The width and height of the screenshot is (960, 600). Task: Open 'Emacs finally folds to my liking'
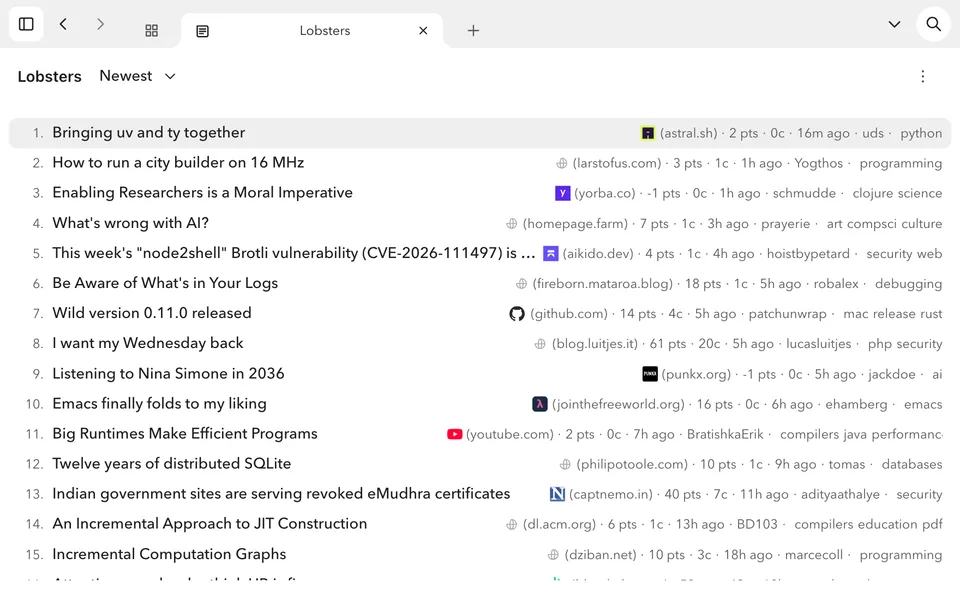coord(159,403)
